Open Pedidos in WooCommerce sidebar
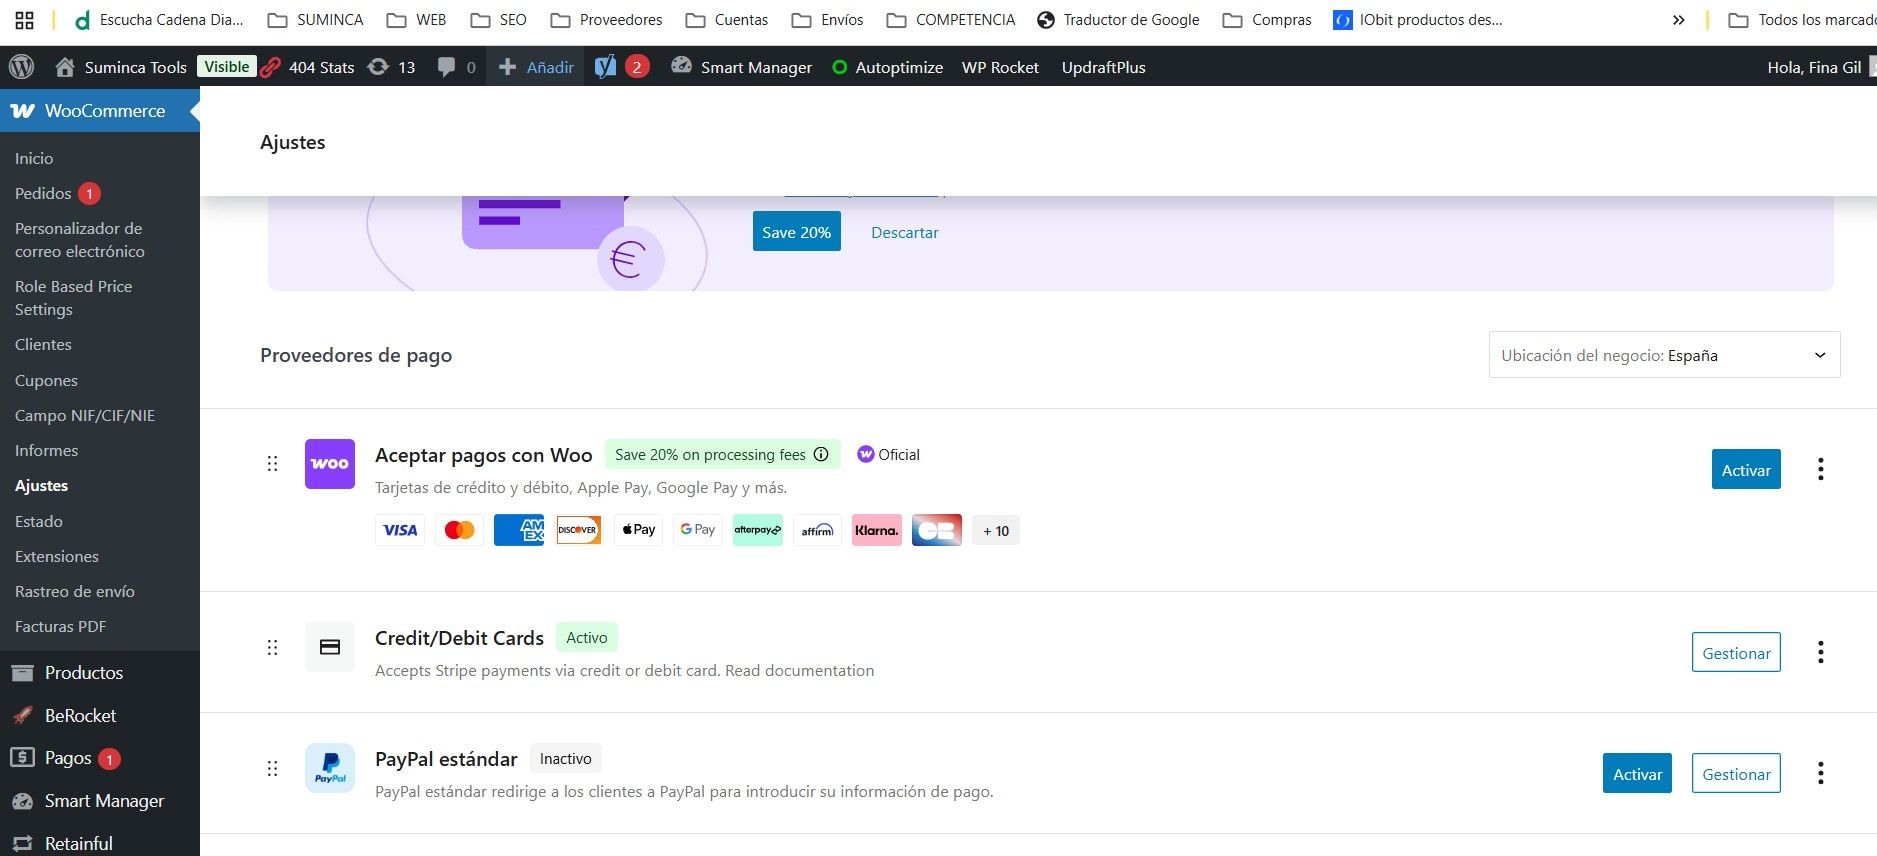Screen dimensions: 1877x856 43,193
